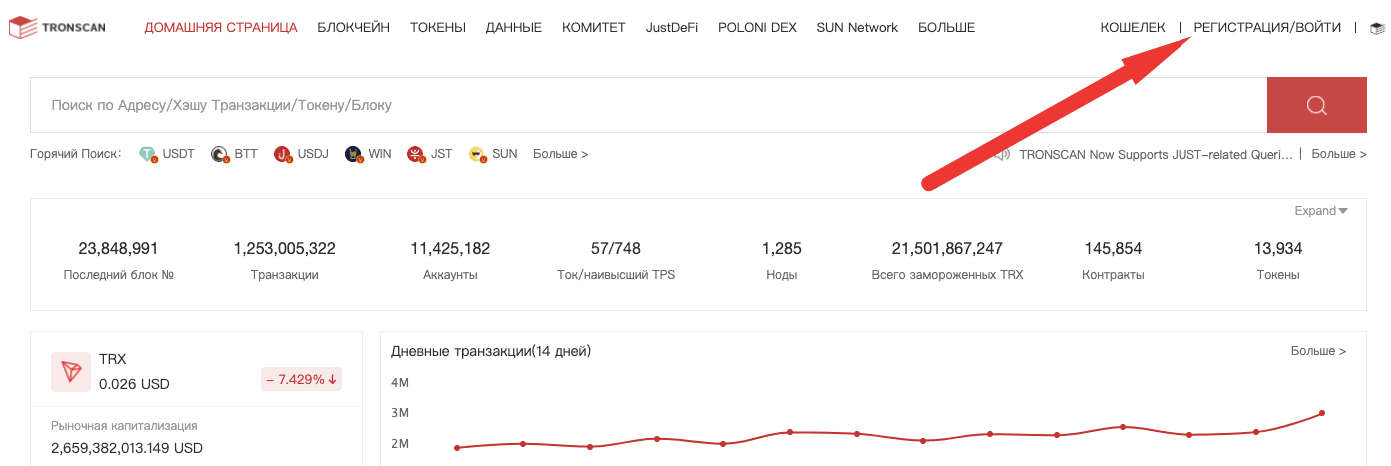The image size is (1391, 466).
Task: Open the КОШЕЛЕК link
Action: tap(1132, 28)
